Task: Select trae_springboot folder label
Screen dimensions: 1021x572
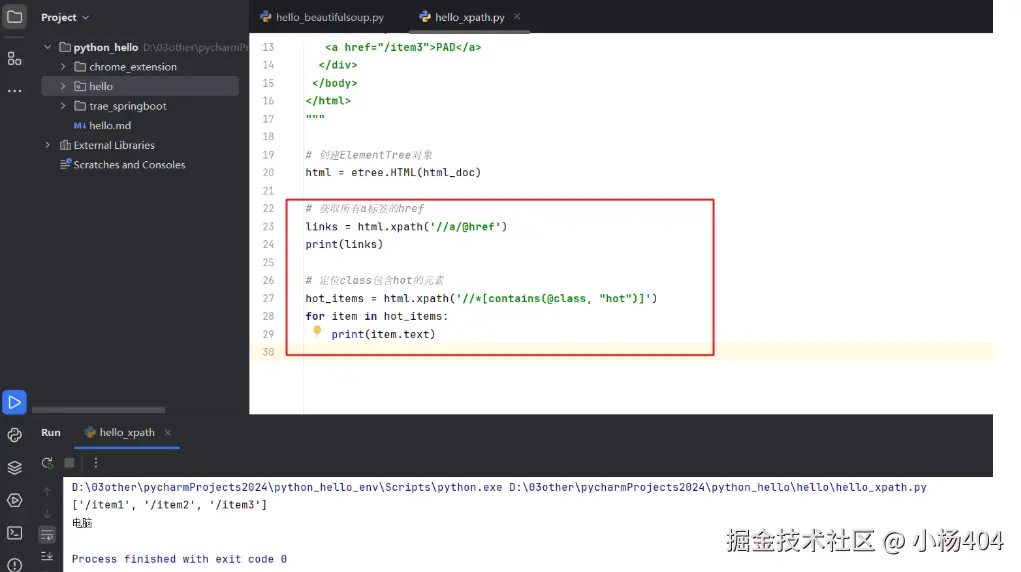Action: click(x=128, y=106)
